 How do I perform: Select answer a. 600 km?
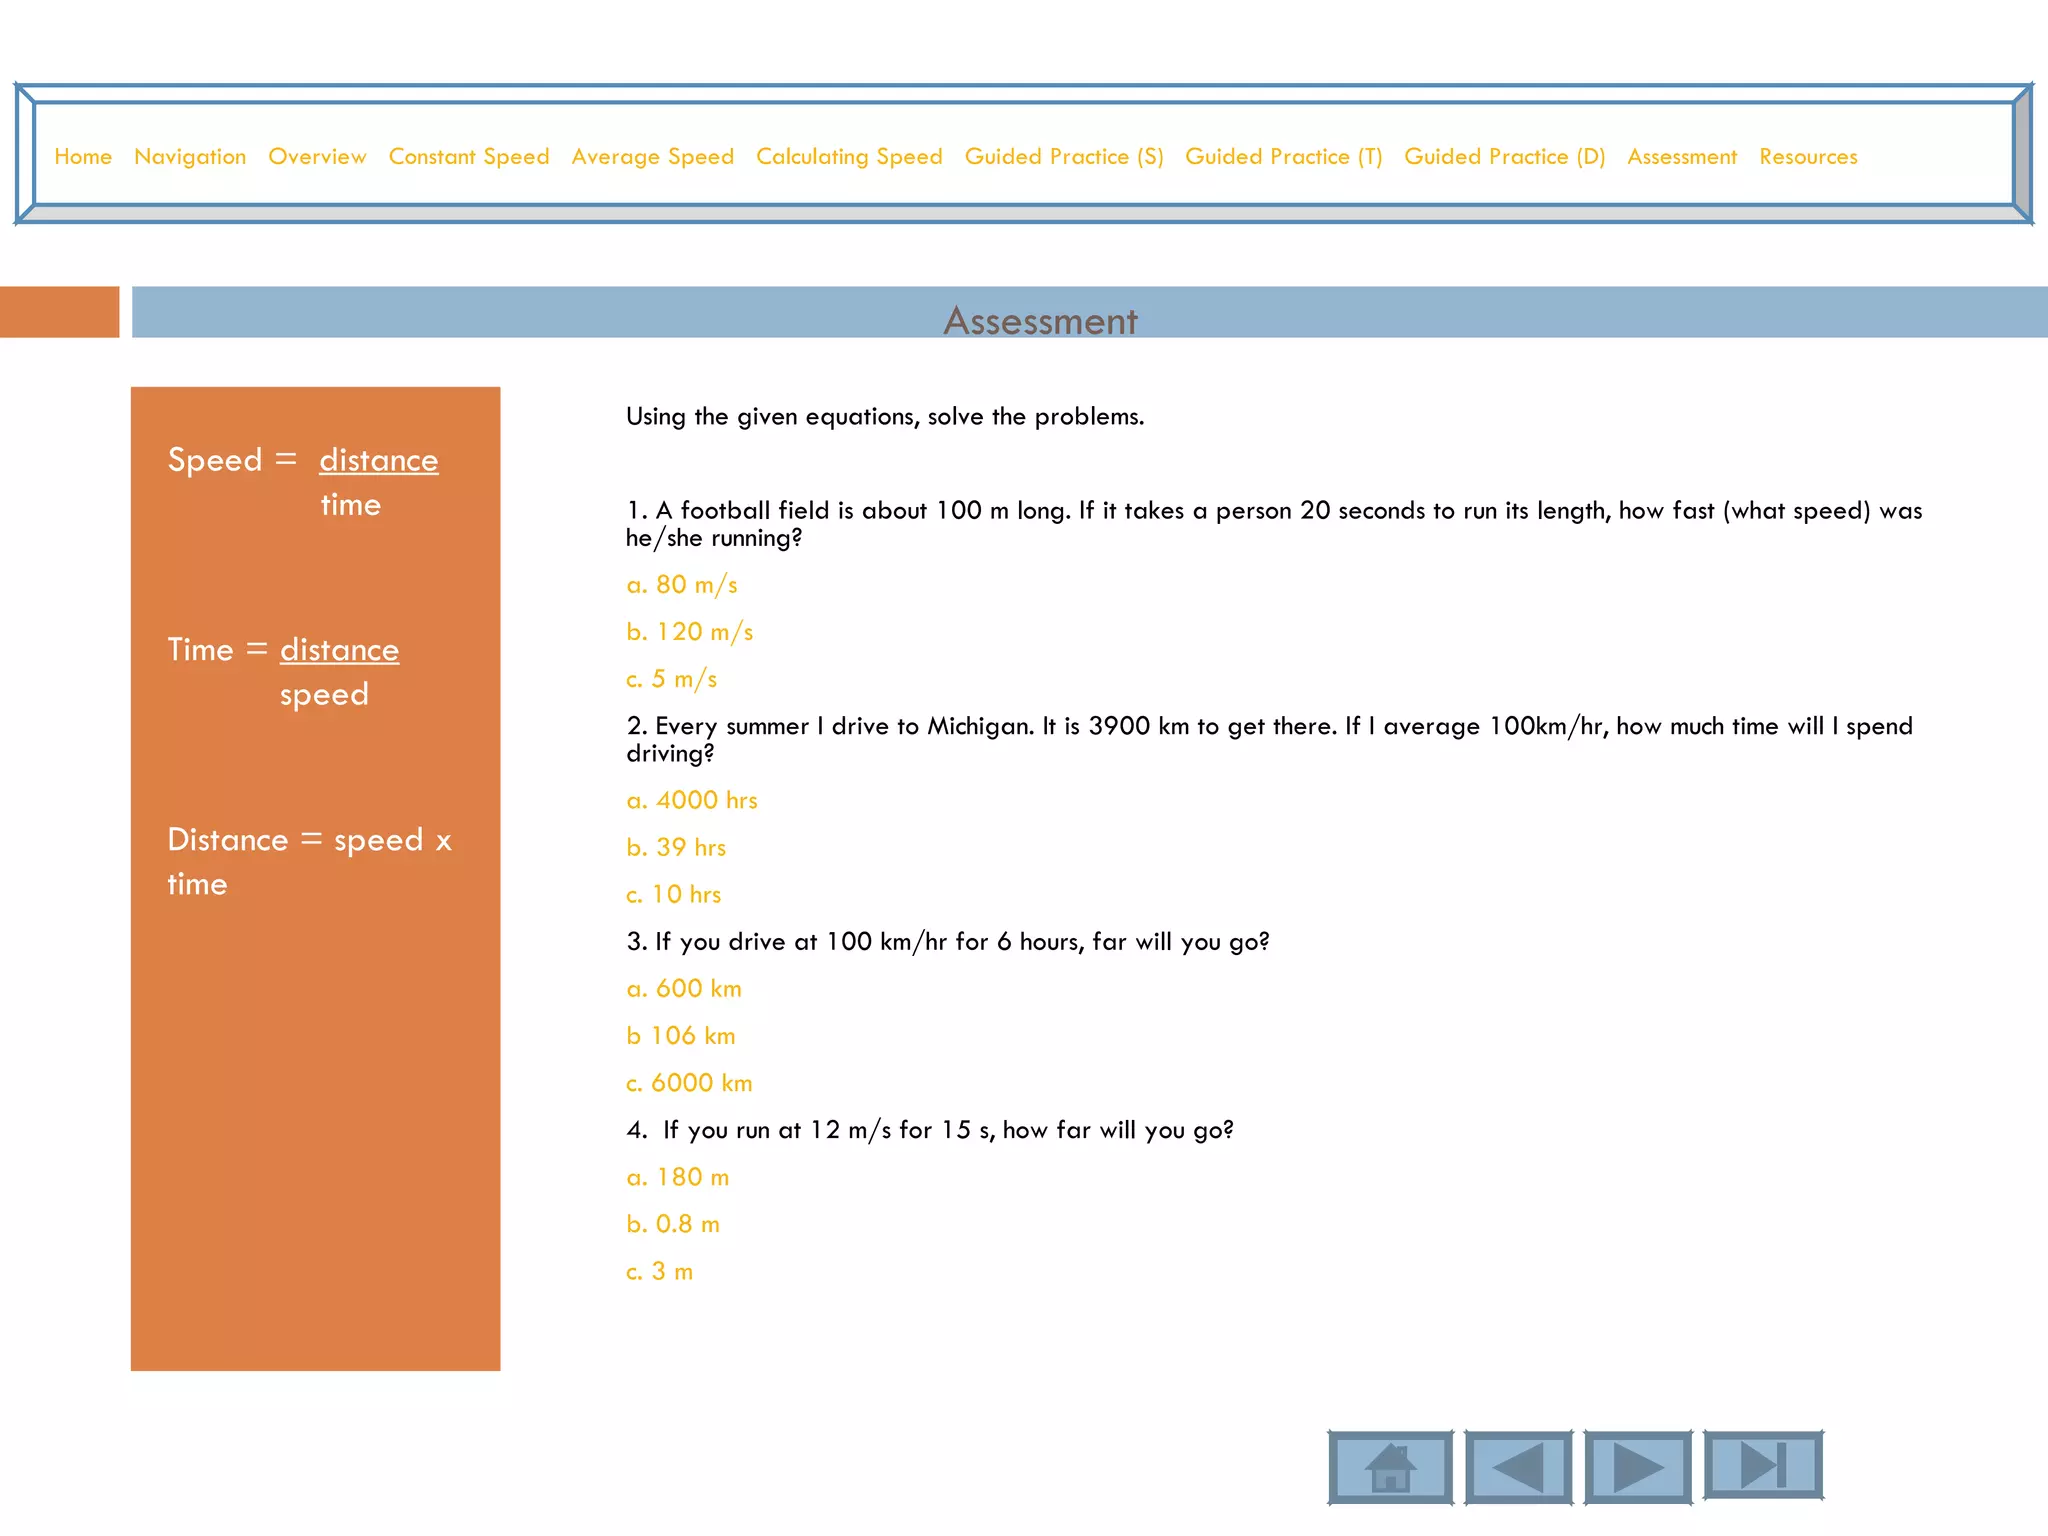[684, 989]
